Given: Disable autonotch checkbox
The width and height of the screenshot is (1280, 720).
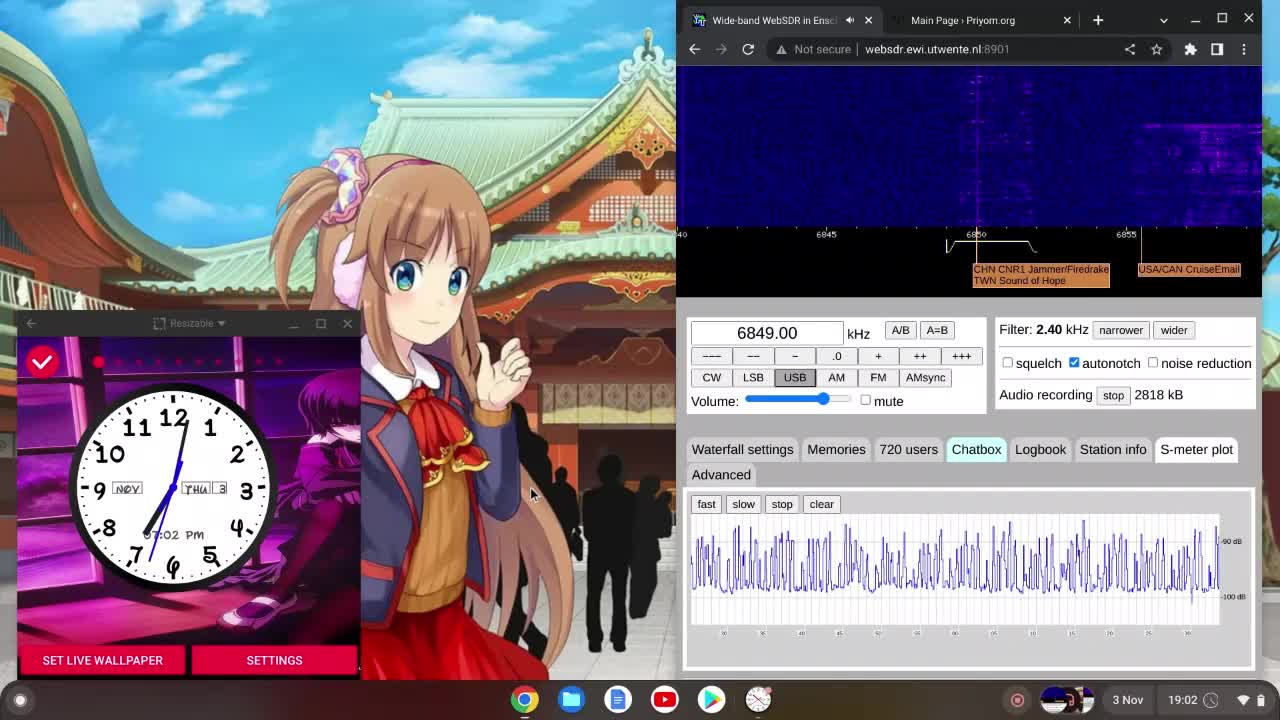Looking at the screenshot, I should click(x=1074, y=363).
